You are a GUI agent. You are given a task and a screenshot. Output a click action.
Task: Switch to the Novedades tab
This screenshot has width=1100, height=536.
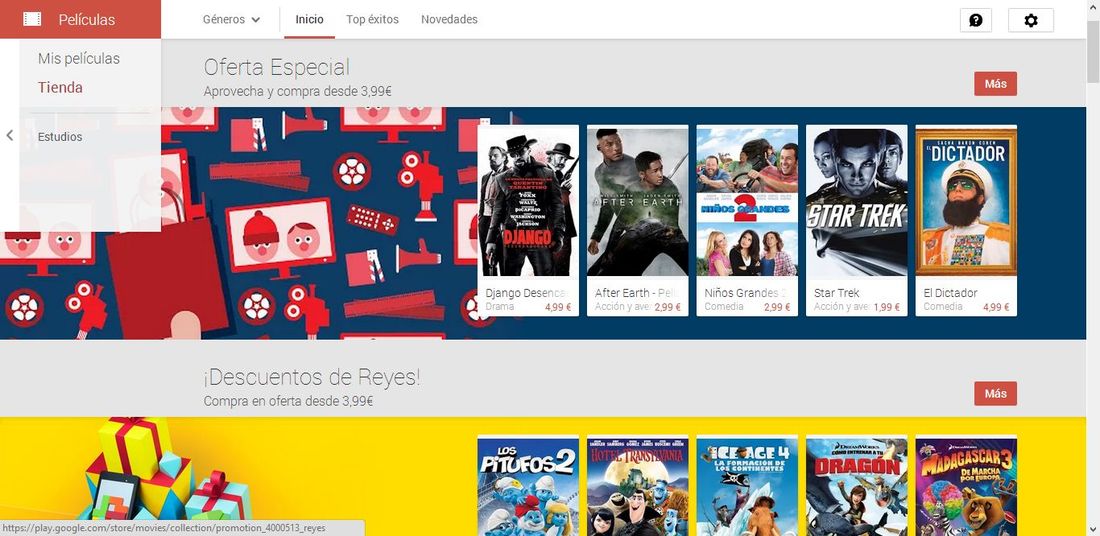[449, 20]
